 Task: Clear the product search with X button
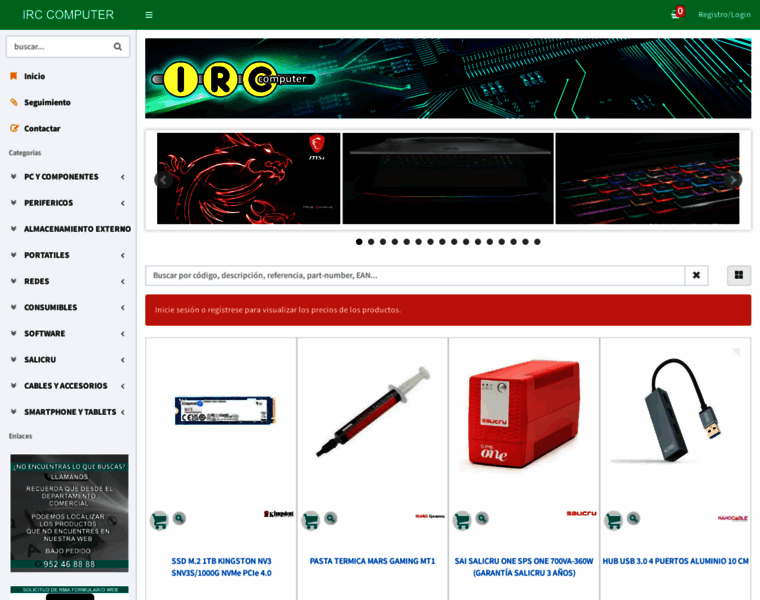(x=696, y=275)
